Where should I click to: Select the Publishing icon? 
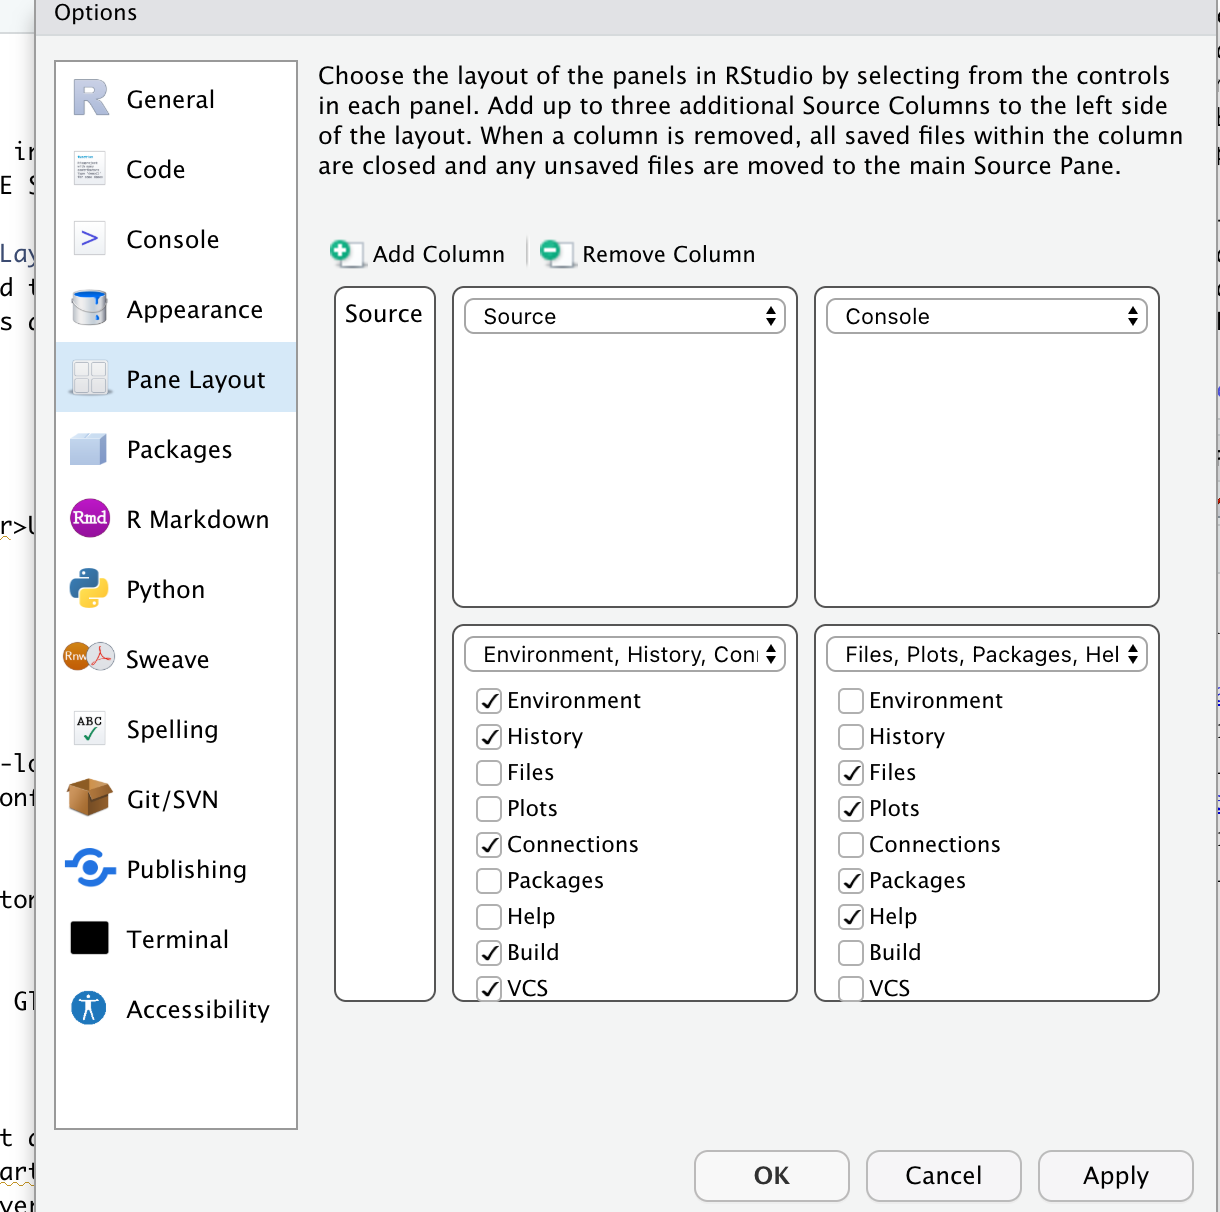point(90,868)
